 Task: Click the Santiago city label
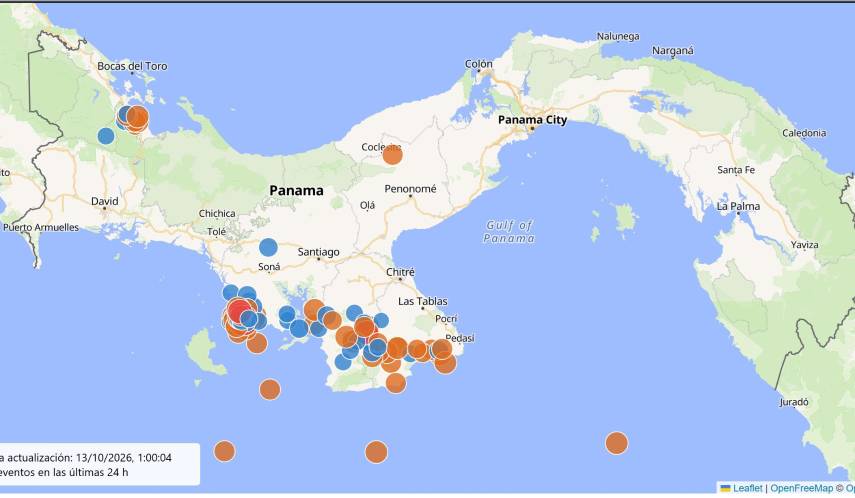click(x=318, y=252)
